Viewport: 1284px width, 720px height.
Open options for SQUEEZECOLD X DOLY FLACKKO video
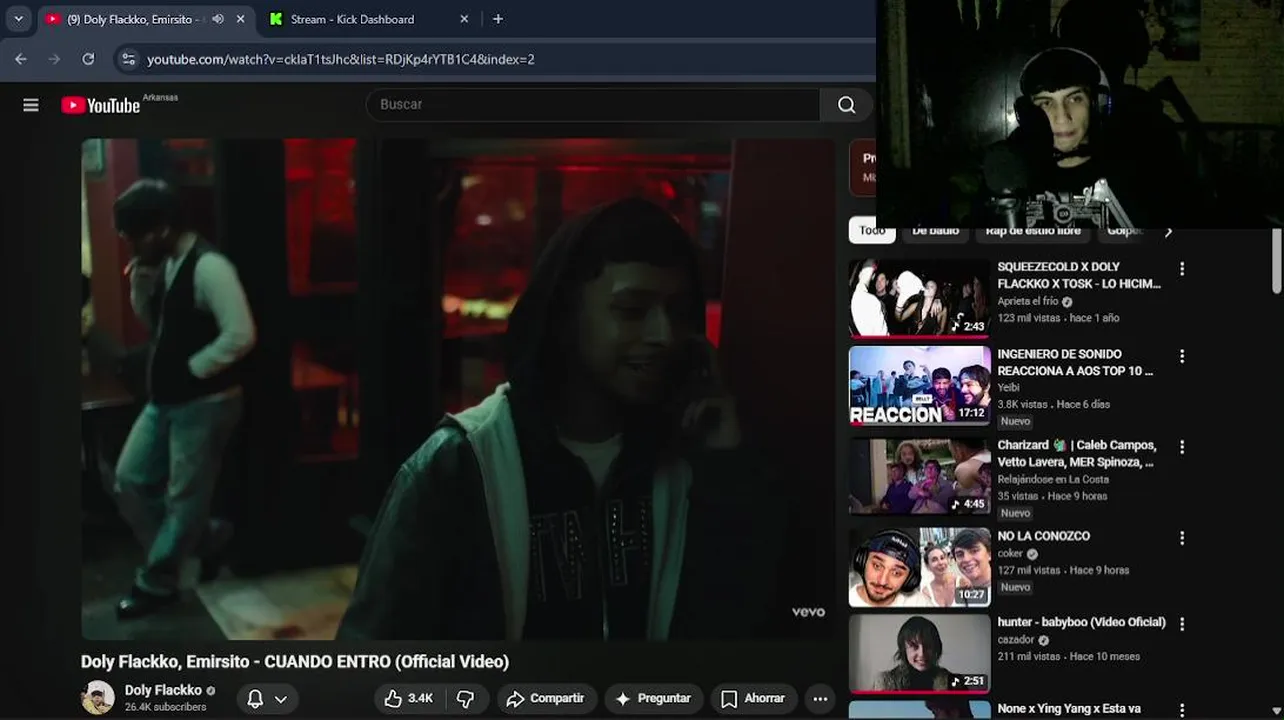[1182, 269]
